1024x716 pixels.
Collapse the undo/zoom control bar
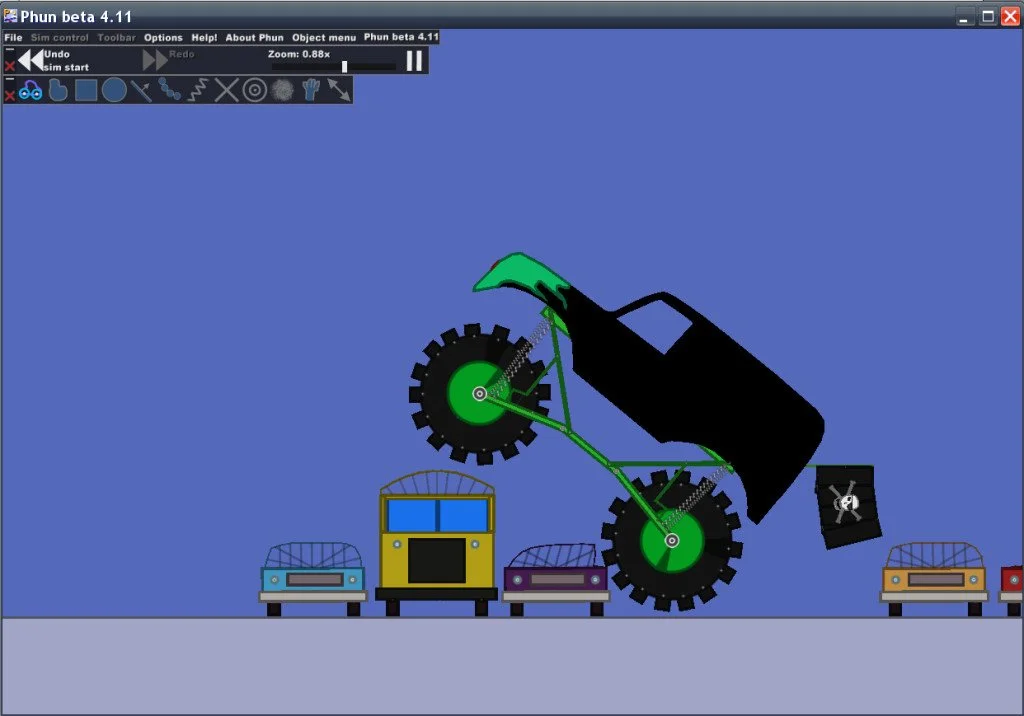point(10,49)
